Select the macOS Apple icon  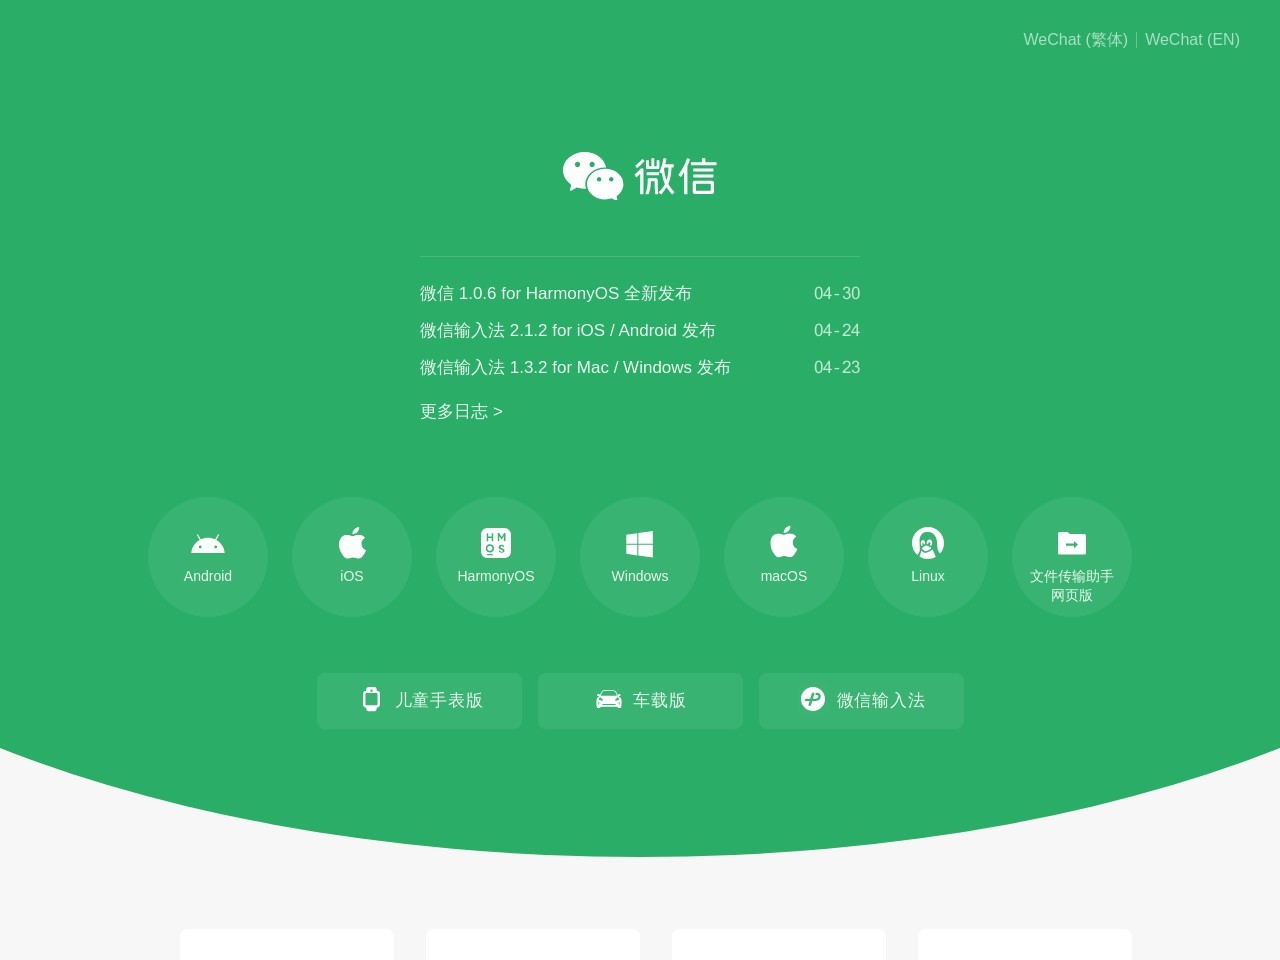click(784, 542)
